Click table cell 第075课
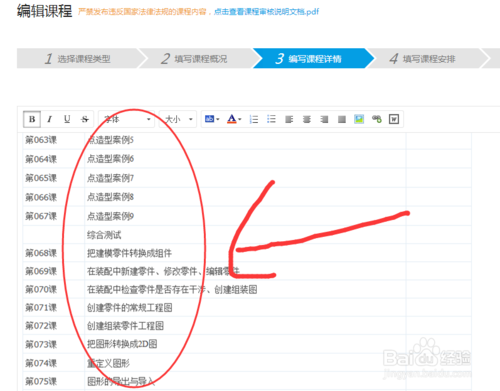500x391 pixels. coord(41,381)
